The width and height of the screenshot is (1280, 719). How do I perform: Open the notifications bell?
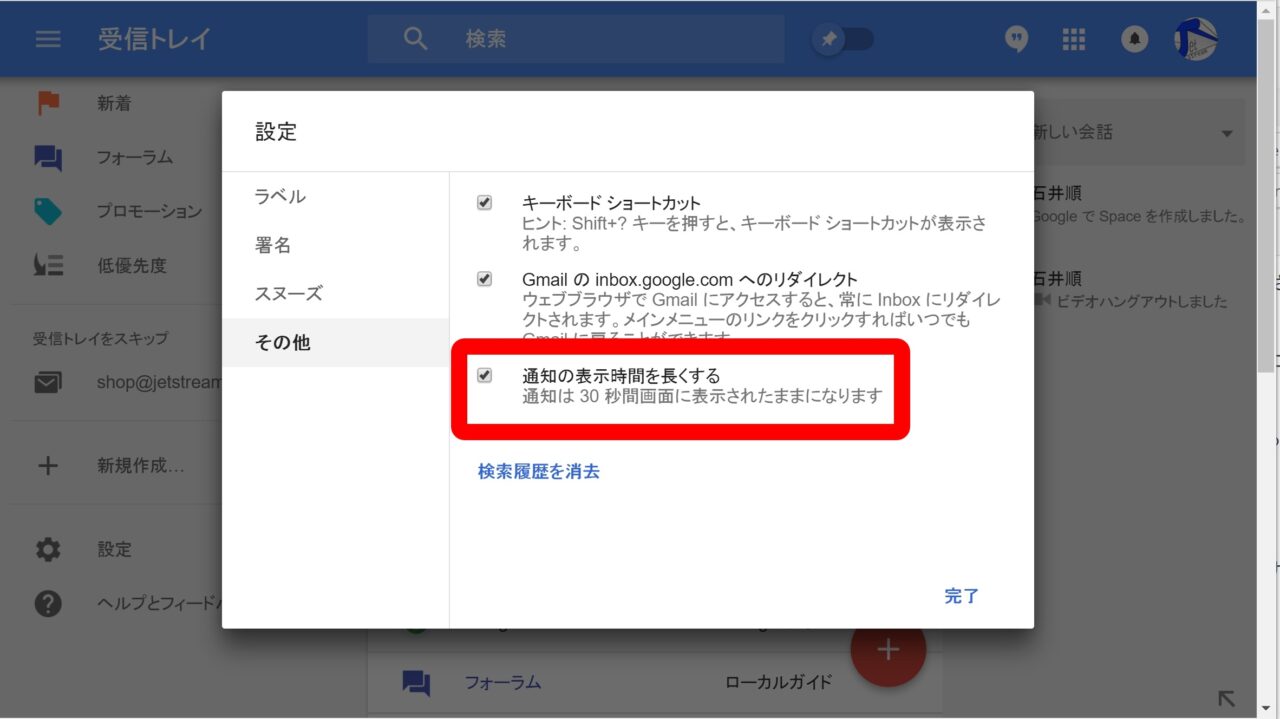[x=1134, y=39]
